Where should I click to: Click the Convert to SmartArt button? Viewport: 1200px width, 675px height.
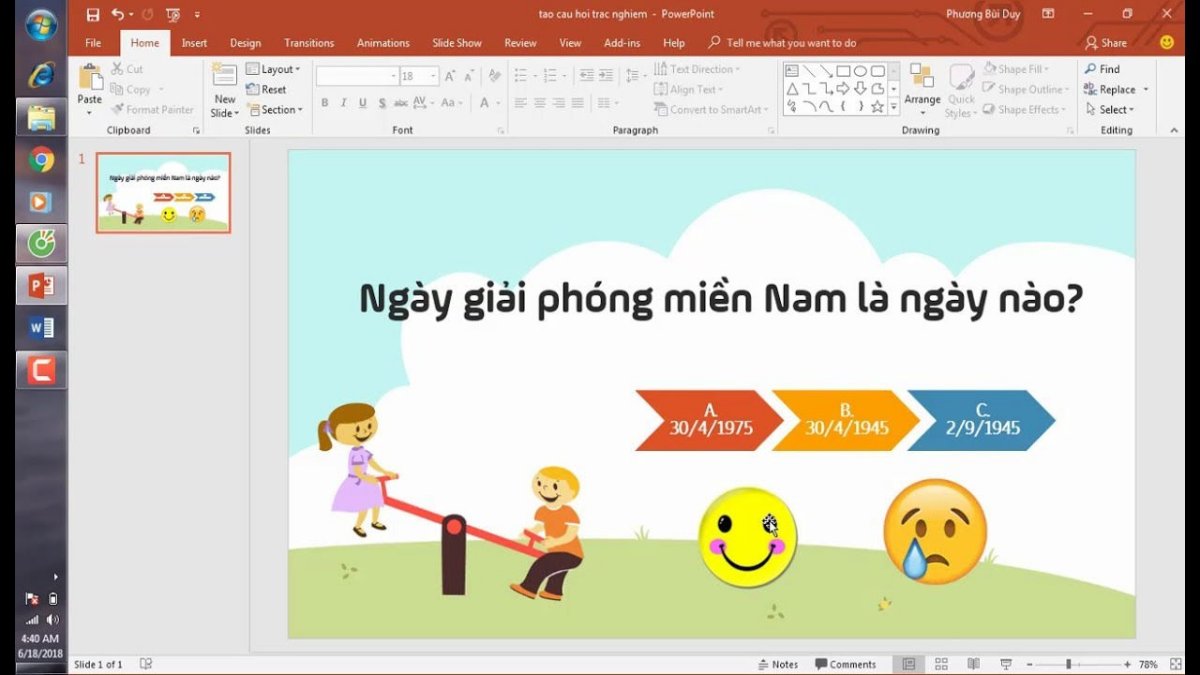[x=711, y=110]
